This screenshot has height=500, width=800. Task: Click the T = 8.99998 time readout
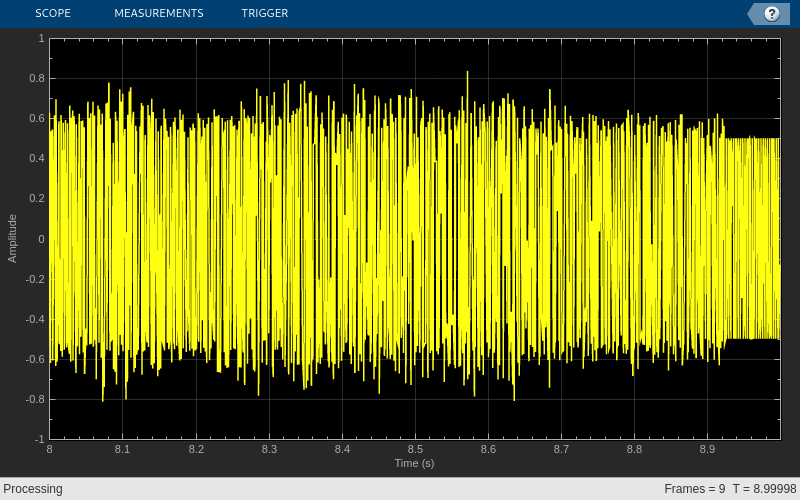click(764, 489)
